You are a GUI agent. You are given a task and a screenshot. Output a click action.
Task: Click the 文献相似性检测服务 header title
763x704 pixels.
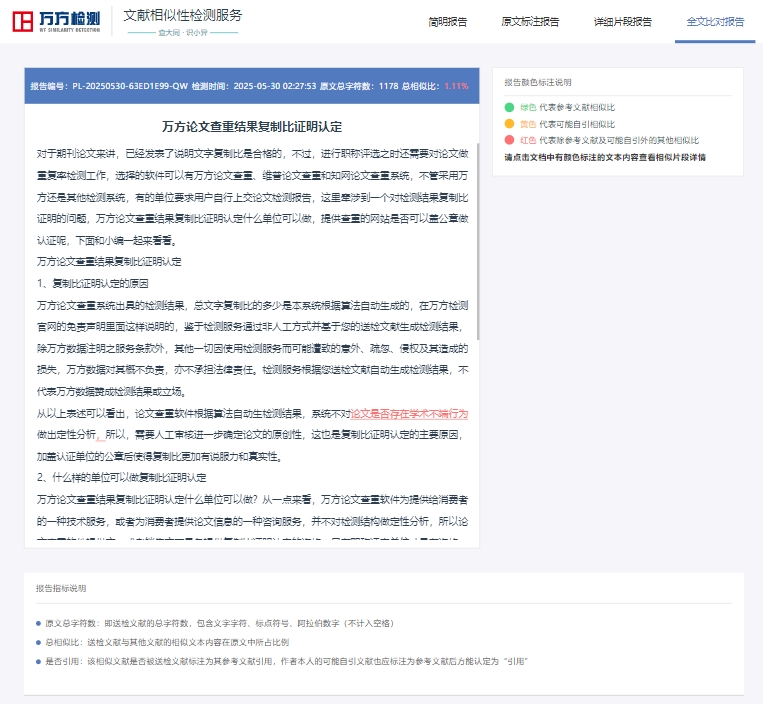point(182,16)
